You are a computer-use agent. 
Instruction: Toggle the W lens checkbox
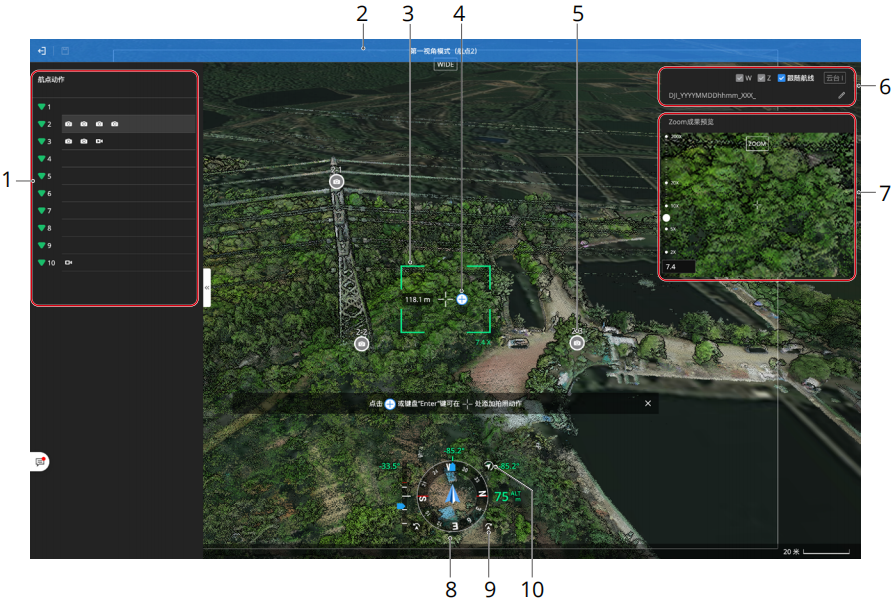pyautogui.click(x=740, y=78)
